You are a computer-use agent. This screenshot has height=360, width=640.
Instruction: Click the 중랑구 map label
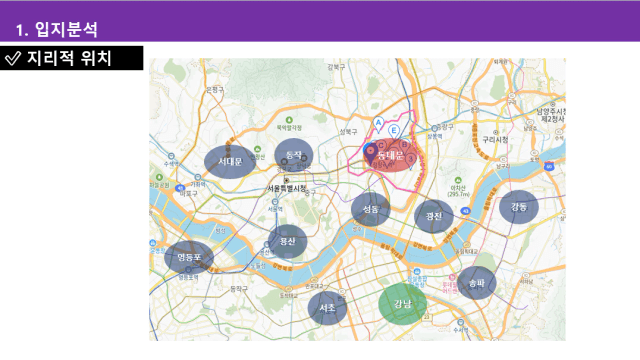click(445, 127)
